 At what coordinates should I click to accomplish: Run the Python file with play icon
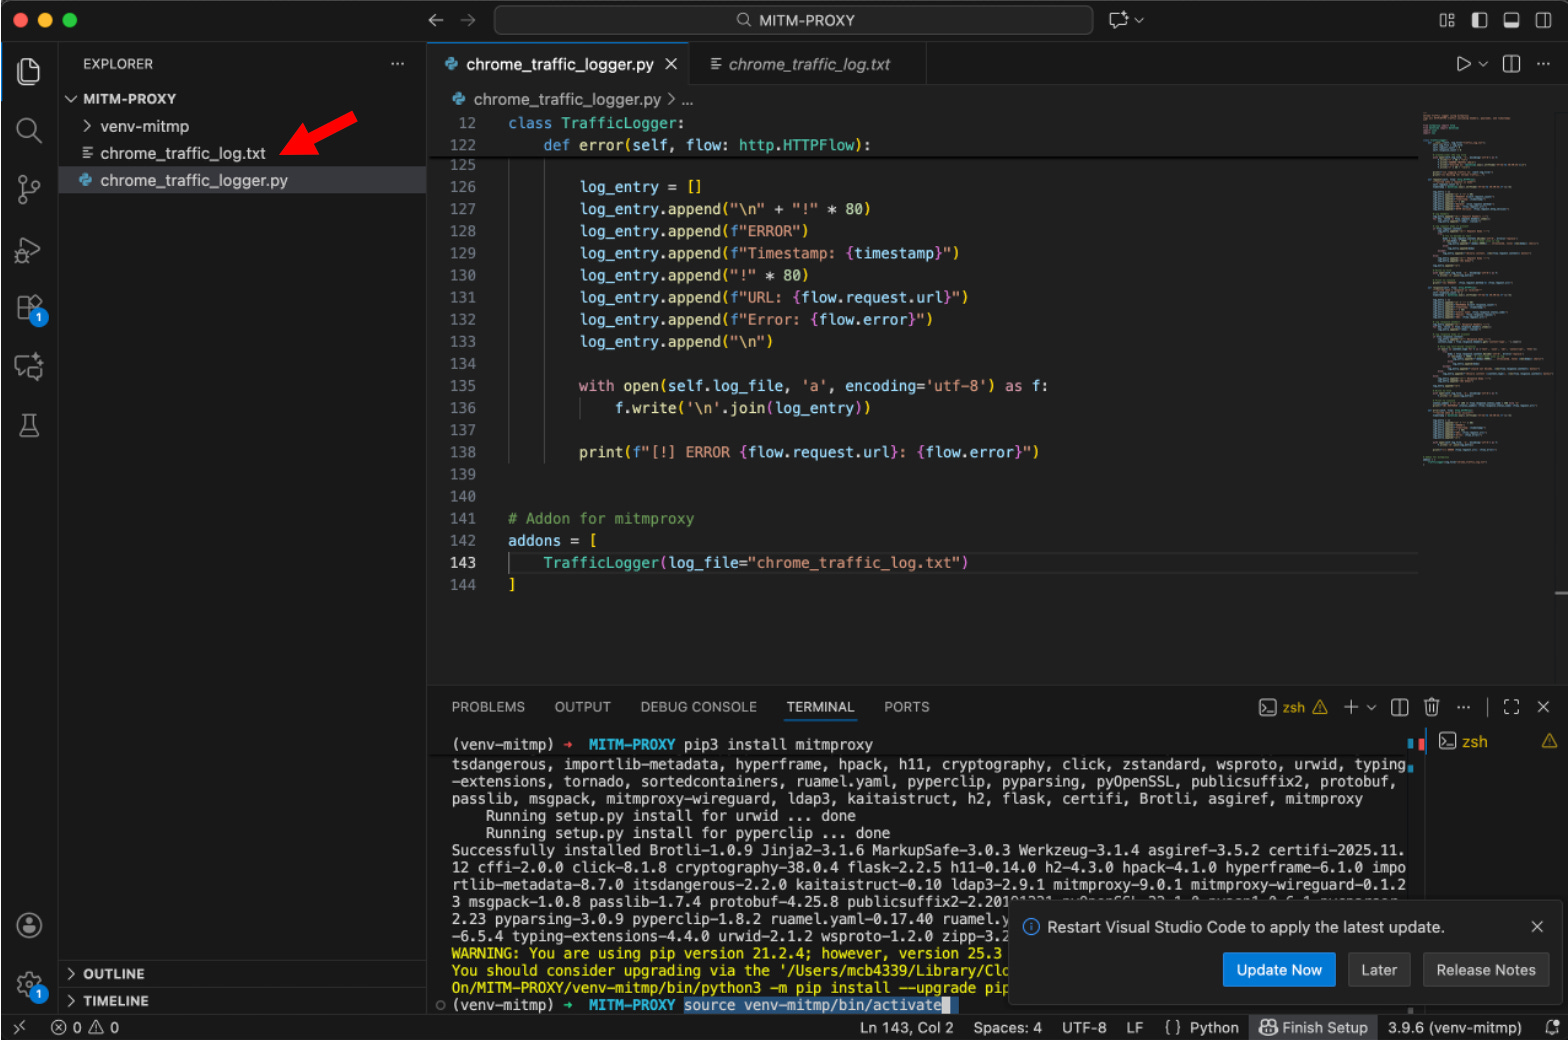click(1463, 64)
